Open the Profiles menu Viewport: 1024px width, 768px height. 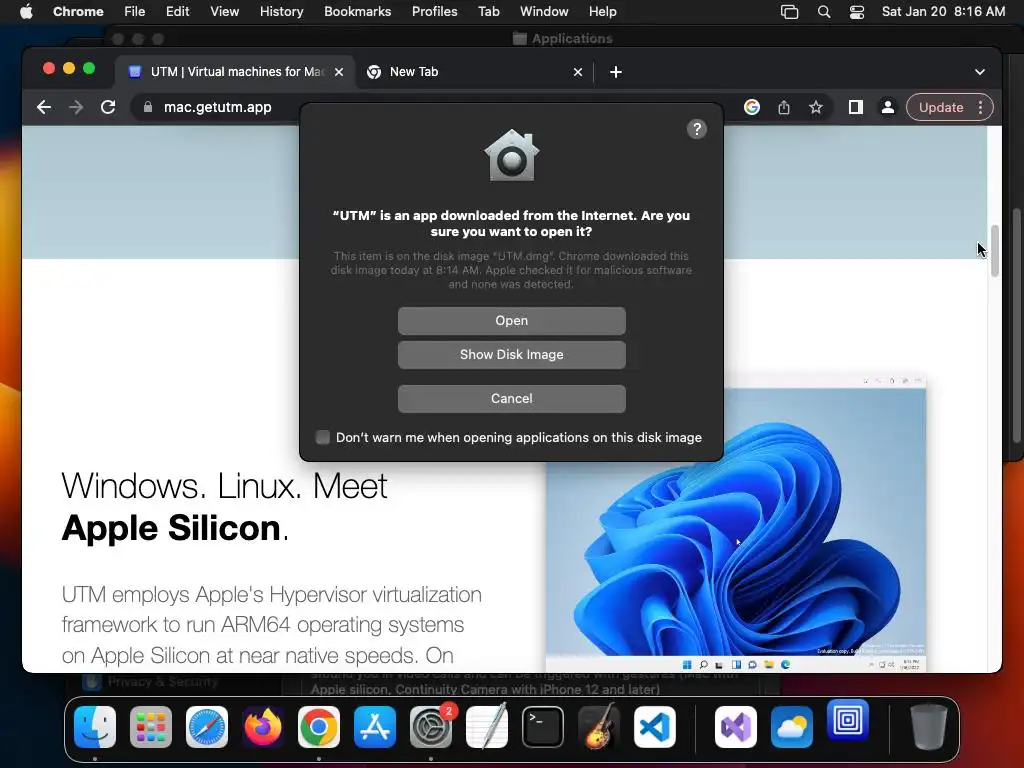(x=434, y=11)
